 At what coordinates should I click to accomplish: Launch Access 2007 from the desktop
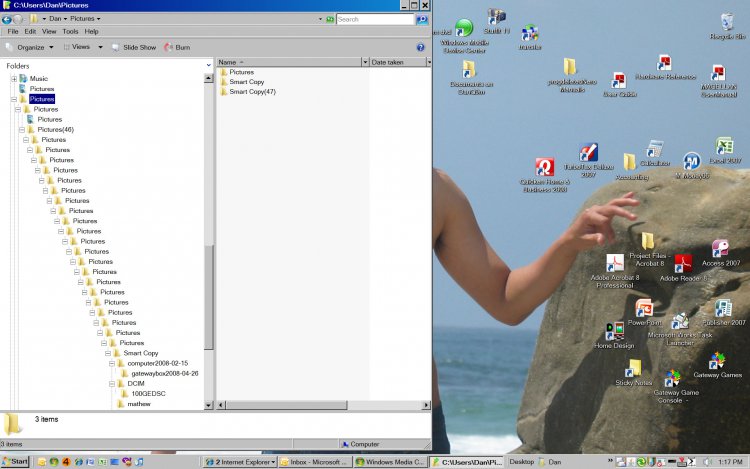pyautogui.click(x=720, y=253)
